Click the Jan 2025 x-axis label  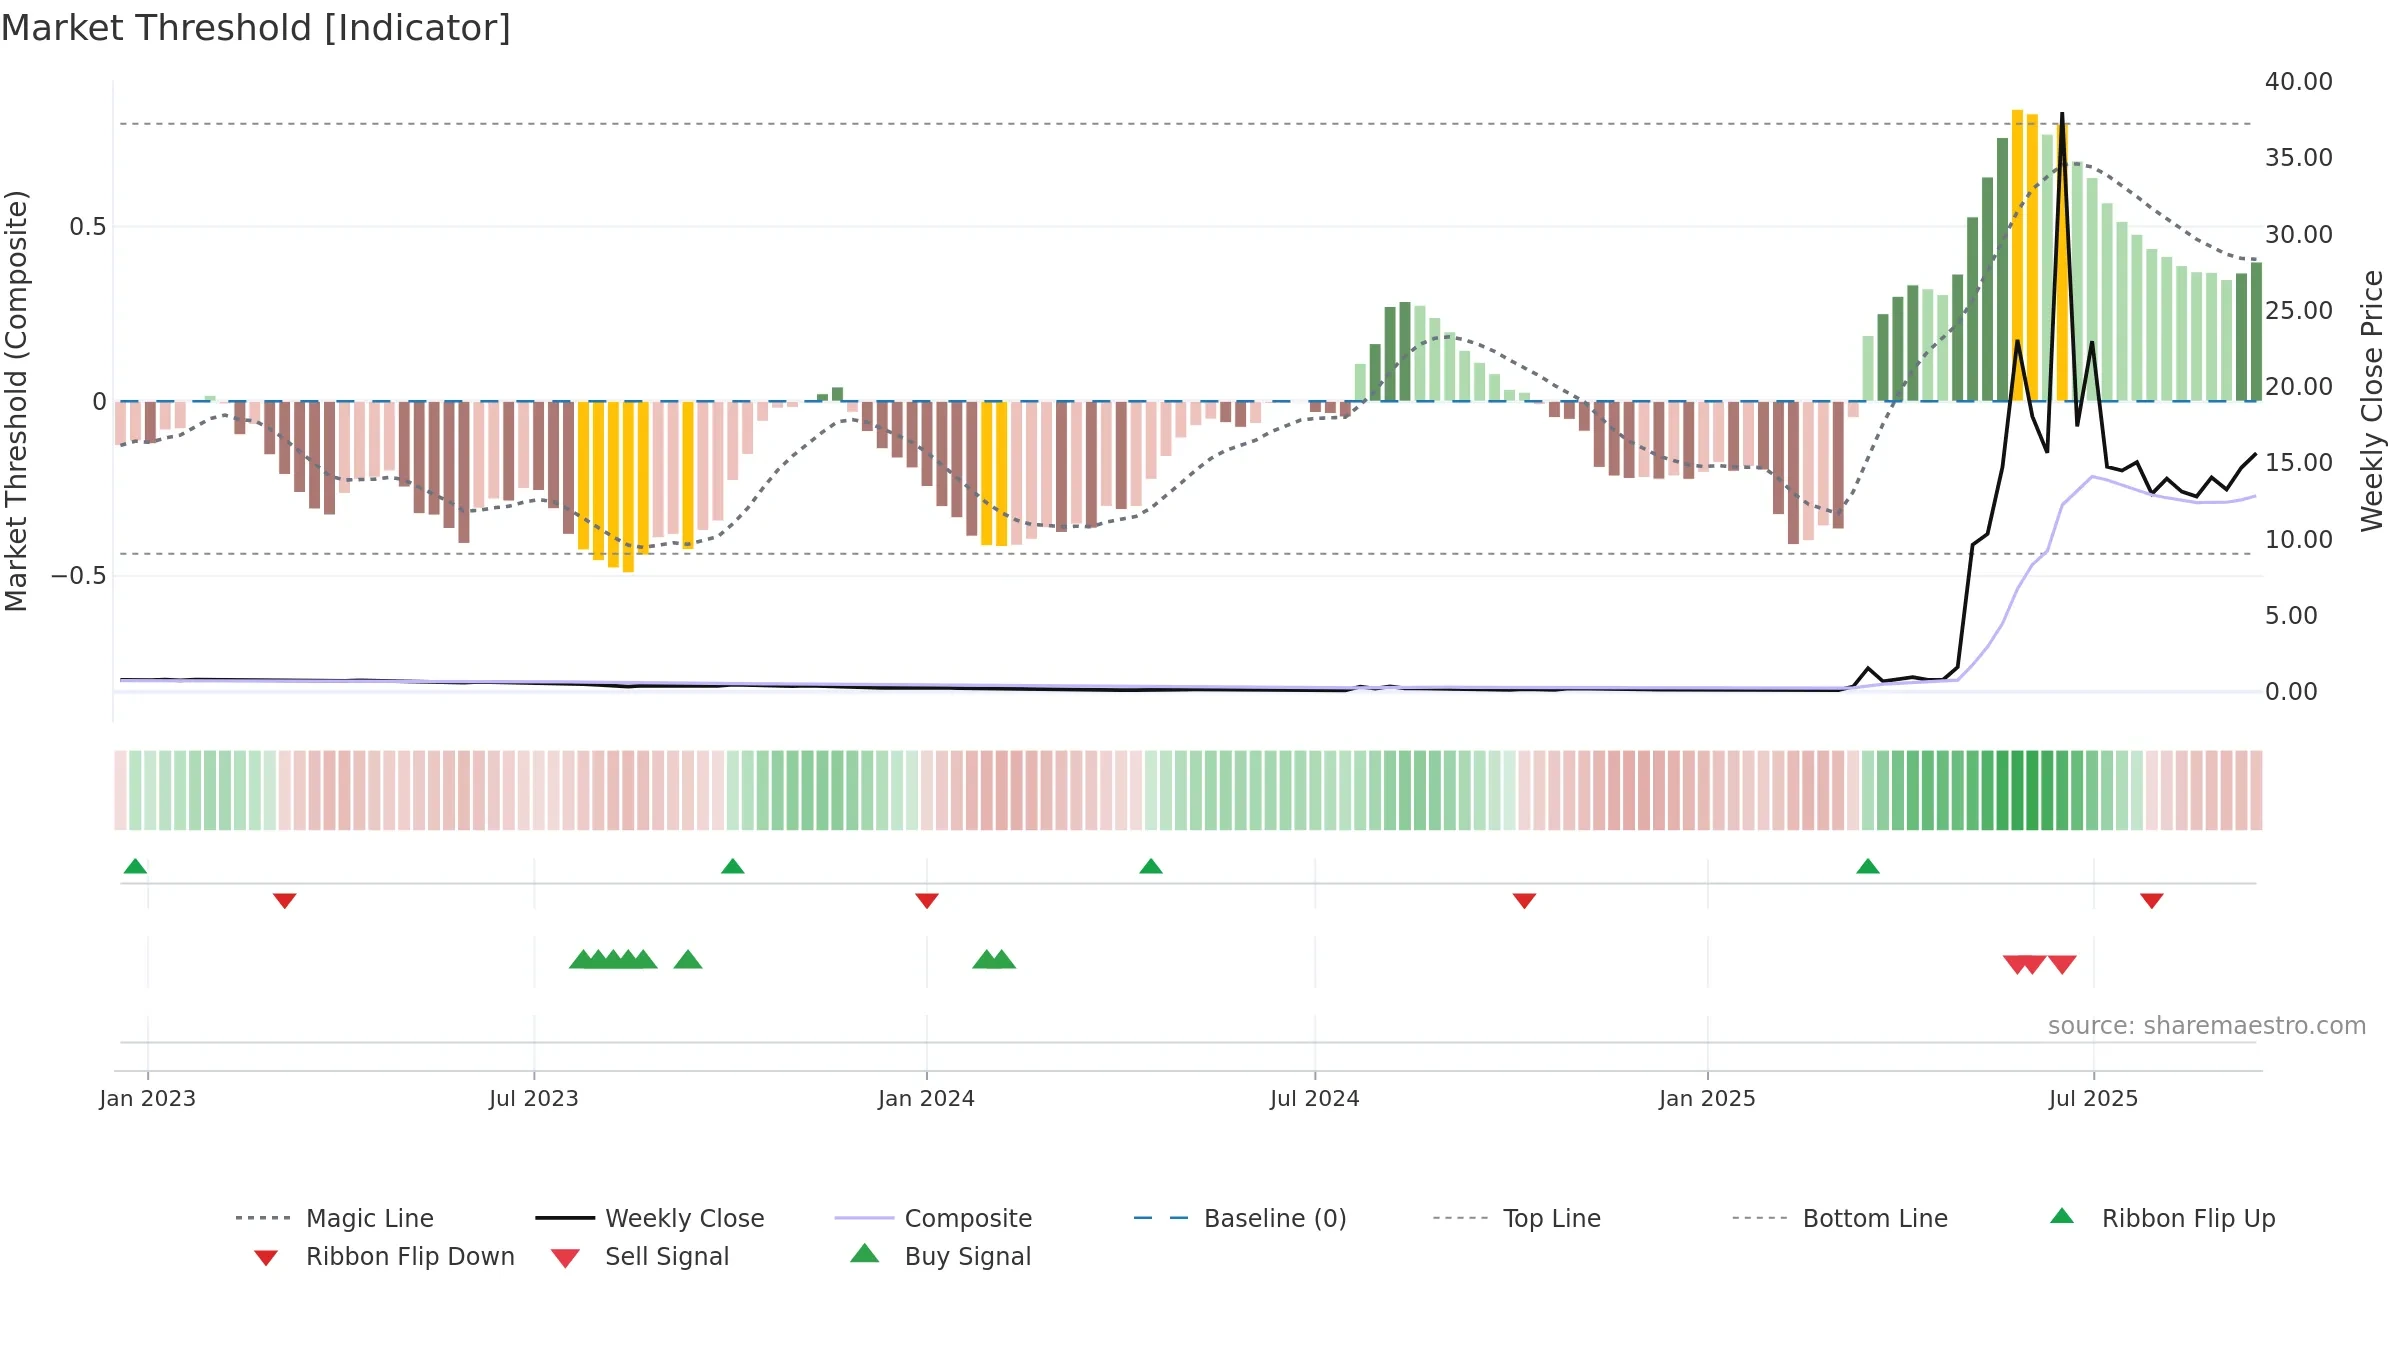[x=1707, y=1098]
